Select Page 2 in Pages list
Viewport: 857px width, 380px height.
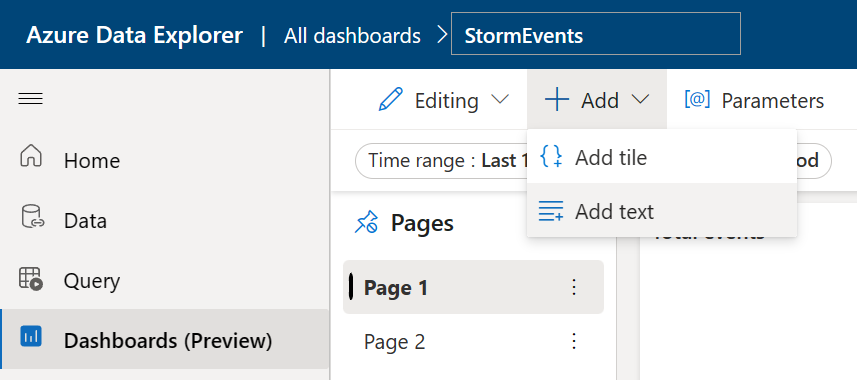[x=473, y=342]
